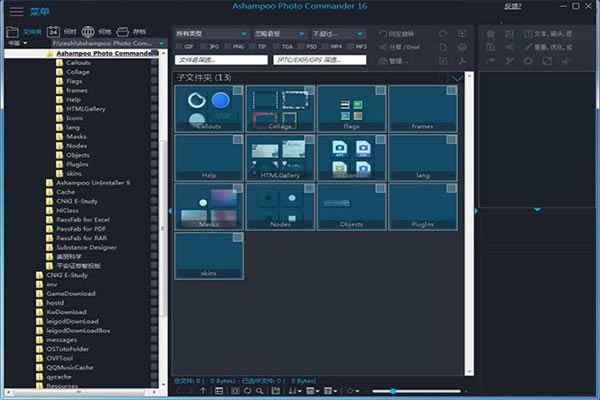Click the rotate left button
600x400 pixels.
396,34
